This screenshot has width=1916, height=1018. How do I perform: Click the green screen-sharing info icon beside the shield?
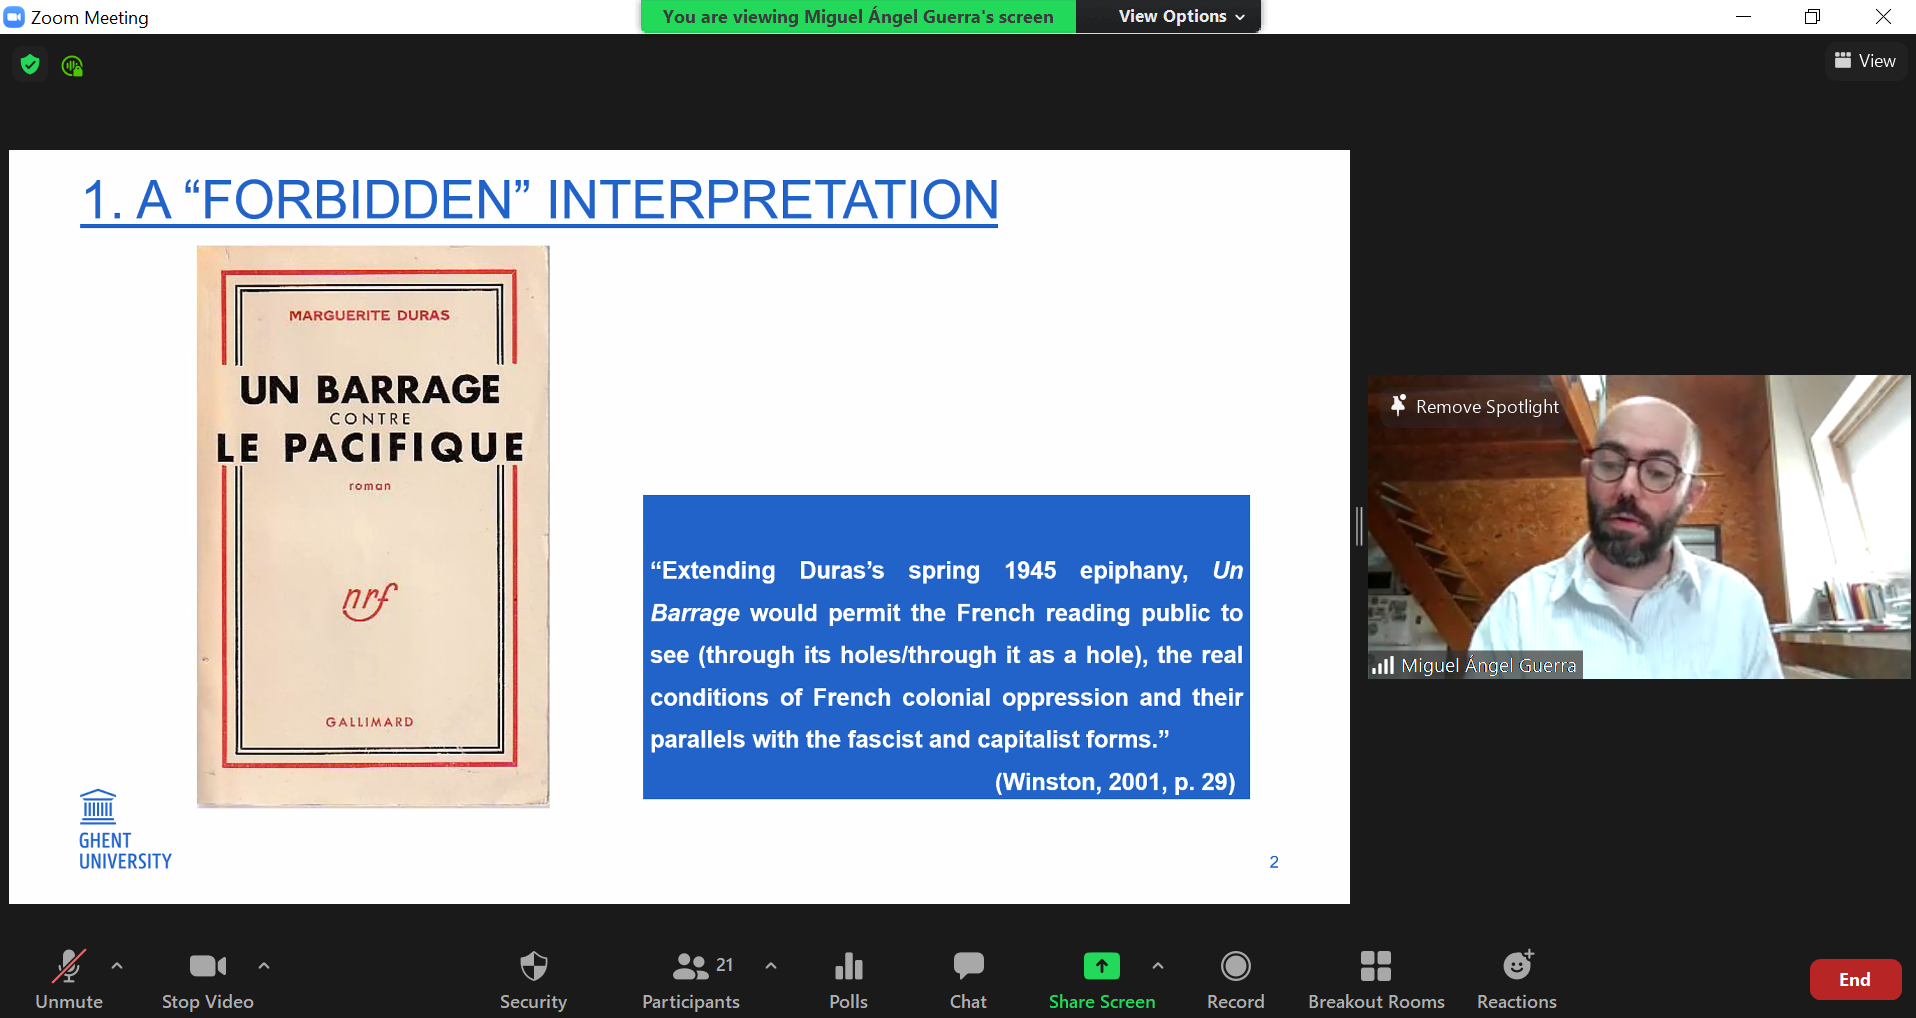point(72,66)
